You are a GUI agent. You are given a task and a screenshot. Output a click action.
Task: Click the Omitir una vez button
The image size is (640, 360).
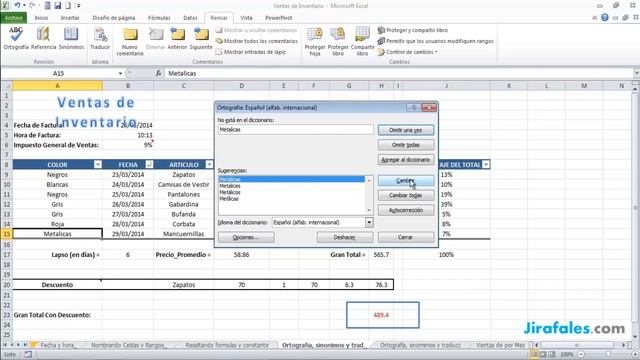[x=406, y=130]
